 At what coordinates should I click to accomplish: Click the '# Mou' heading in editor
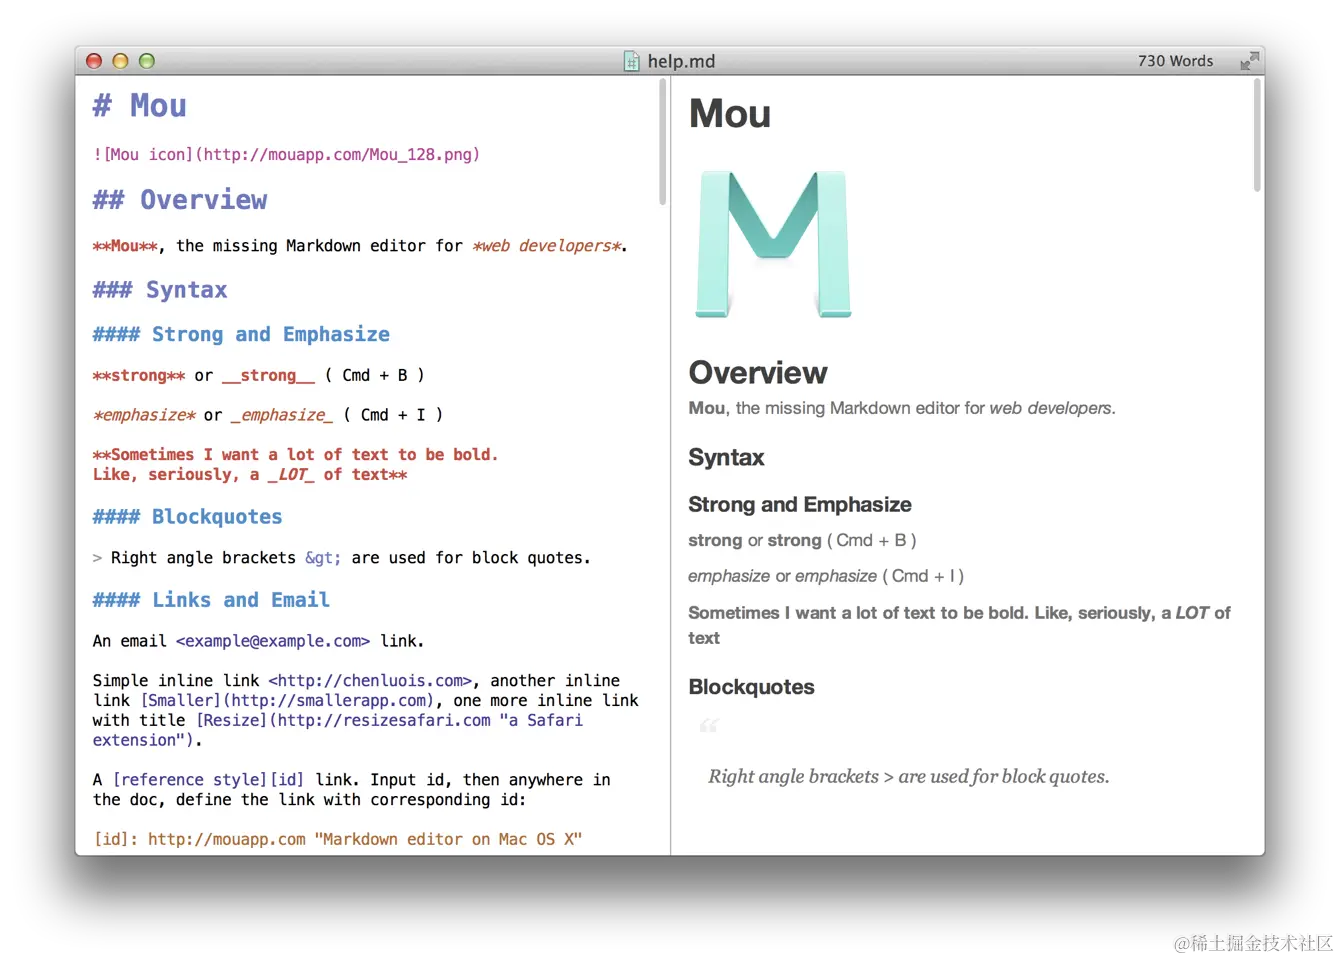[139, 106]
